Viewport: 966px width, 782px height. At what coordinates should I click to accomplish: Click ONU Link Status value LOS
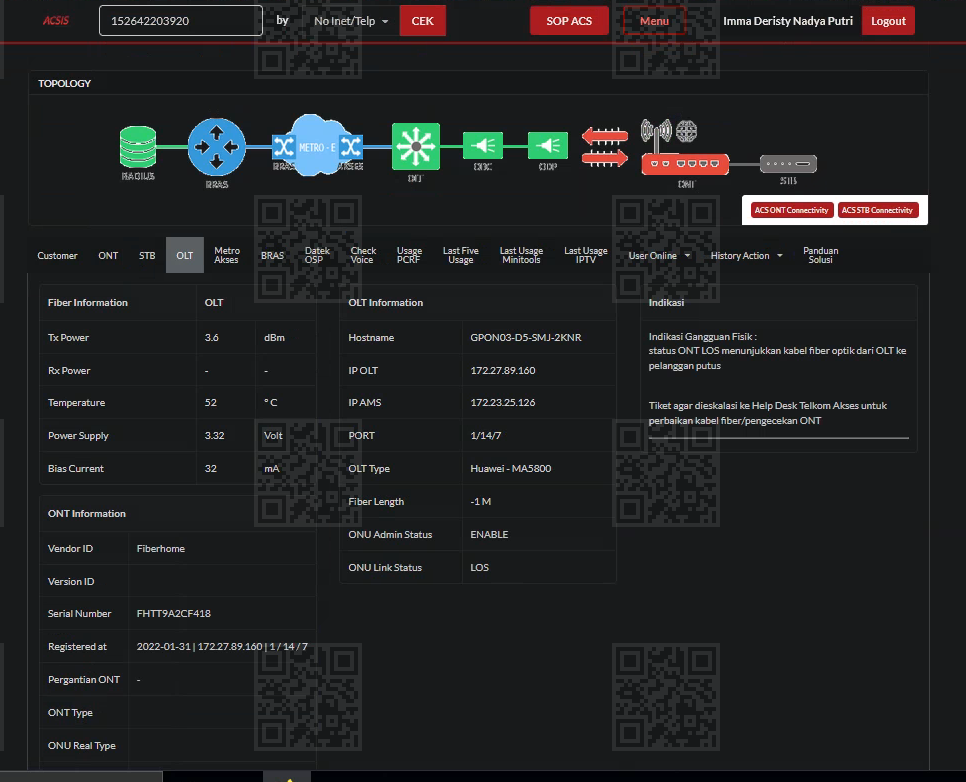479,568
